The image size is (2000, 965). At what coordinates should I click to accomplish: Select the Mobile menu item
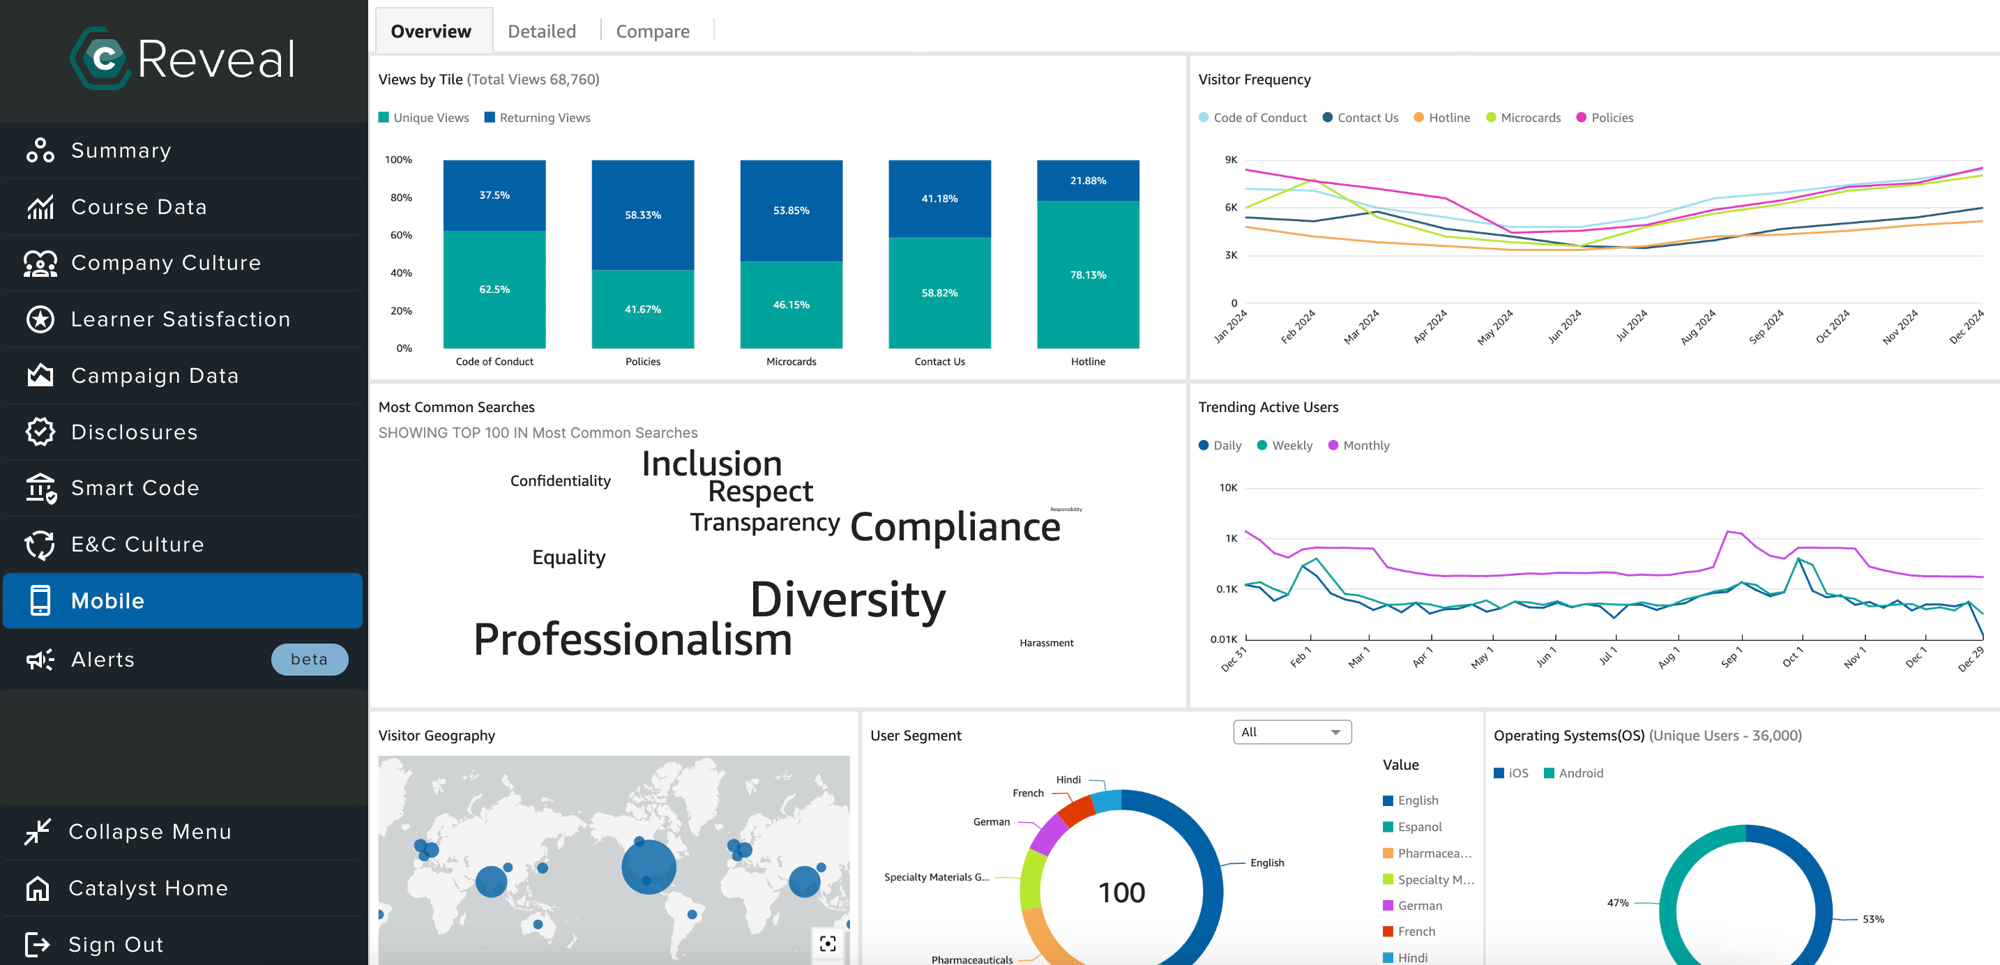pyautogui.click(x=183, y=601)
